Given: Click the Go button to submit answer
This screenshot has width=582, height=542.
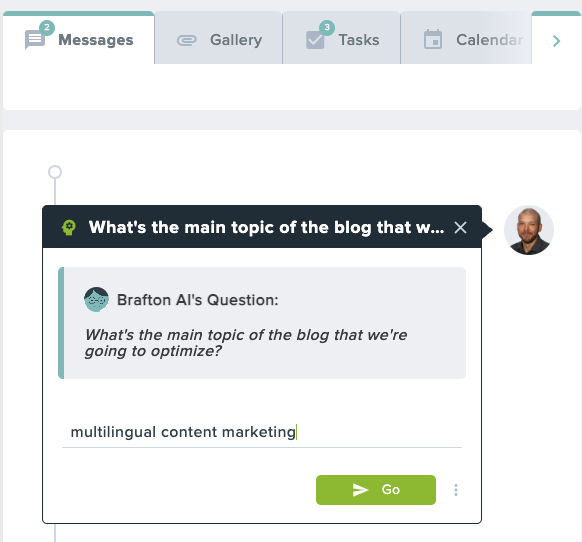Looking at the screenshot, I should click(376, 490).
